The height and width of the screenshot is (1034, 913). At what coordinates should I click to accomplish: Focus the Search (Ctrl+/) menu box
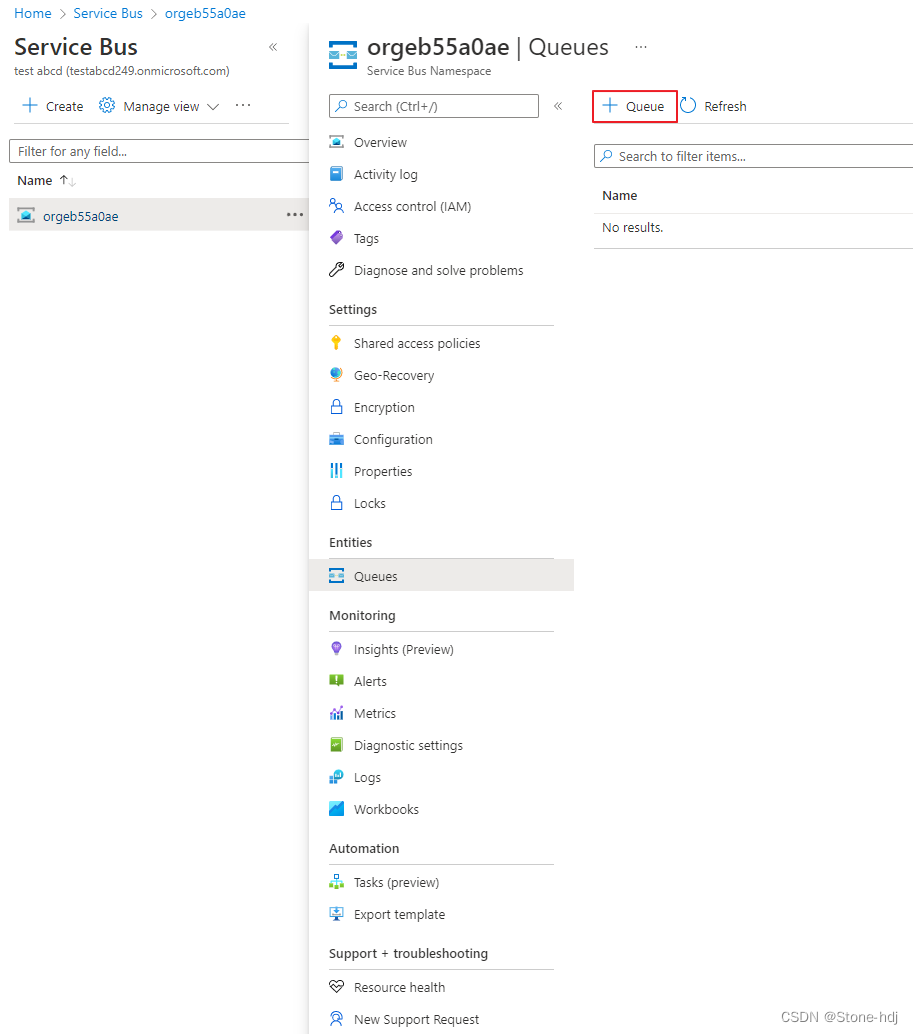pos(434,106)
